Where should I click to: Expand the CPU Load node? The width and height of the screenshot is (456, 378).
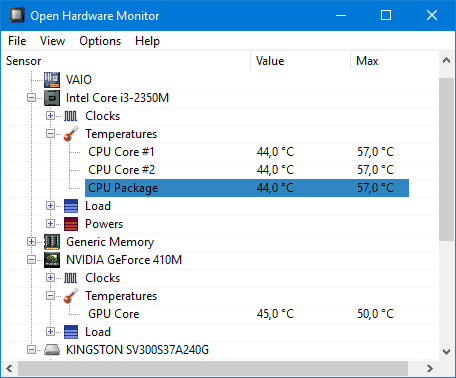tap(50, 206)
